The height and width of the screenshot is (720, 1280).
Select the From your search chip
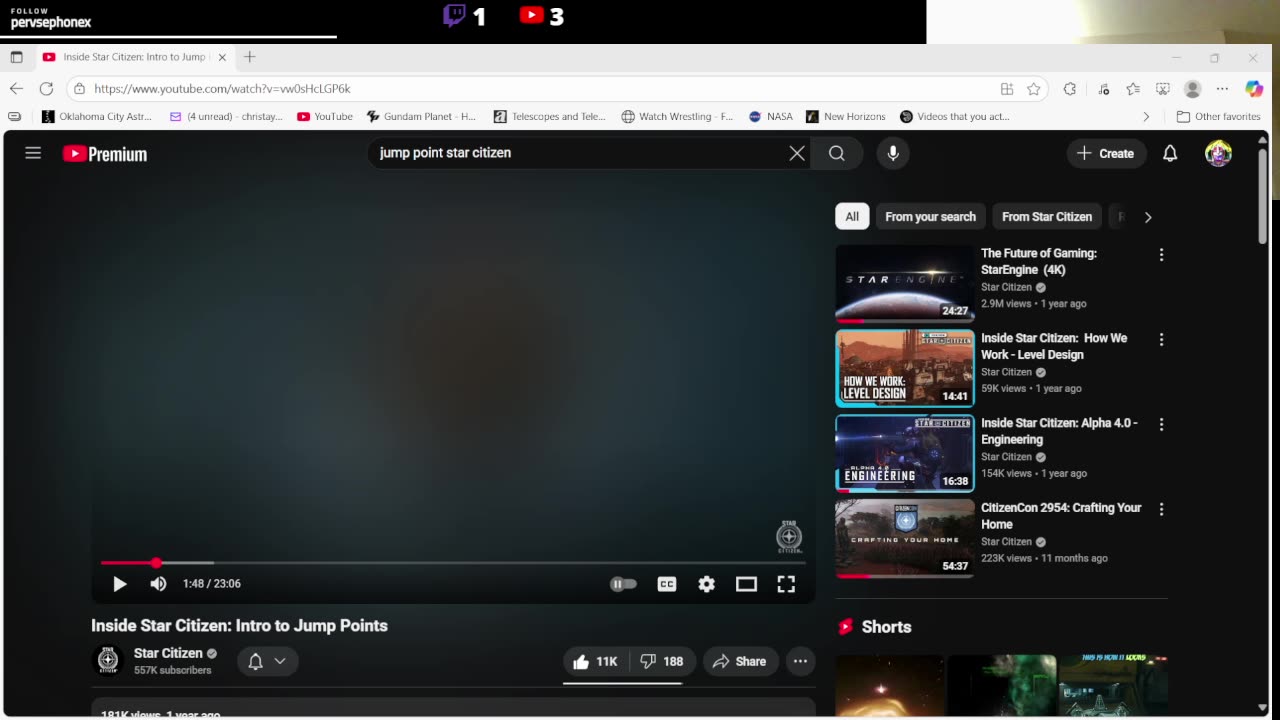(930, 216)
